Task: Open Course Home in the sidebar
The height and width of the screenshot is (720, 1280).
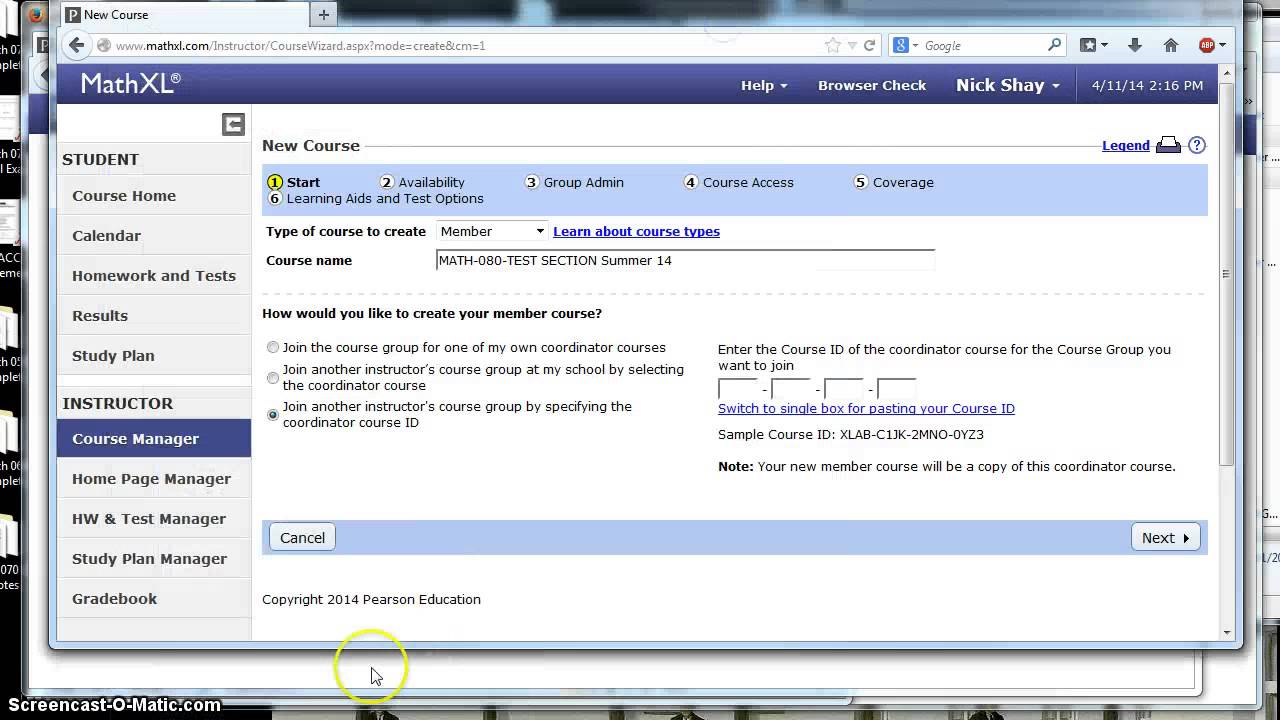Action: [154, 196]
